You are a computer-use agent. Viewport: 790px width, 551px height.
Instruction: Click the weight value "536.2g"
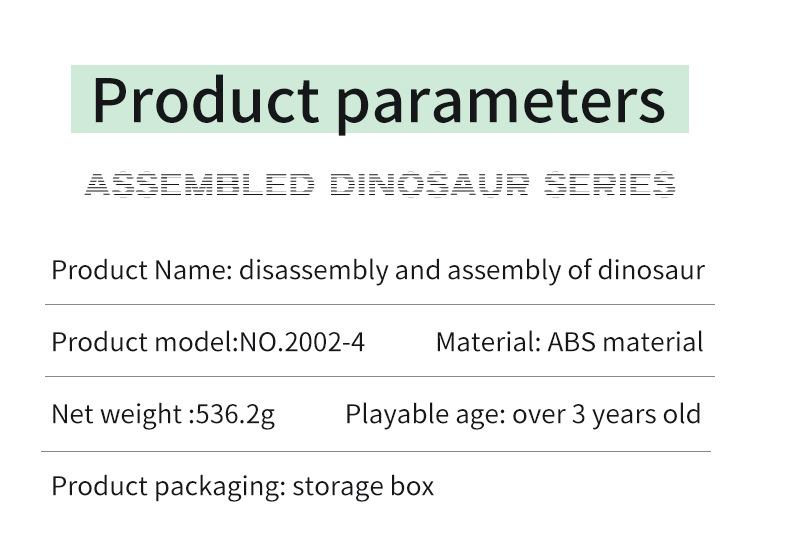click(x=231, y=414)
